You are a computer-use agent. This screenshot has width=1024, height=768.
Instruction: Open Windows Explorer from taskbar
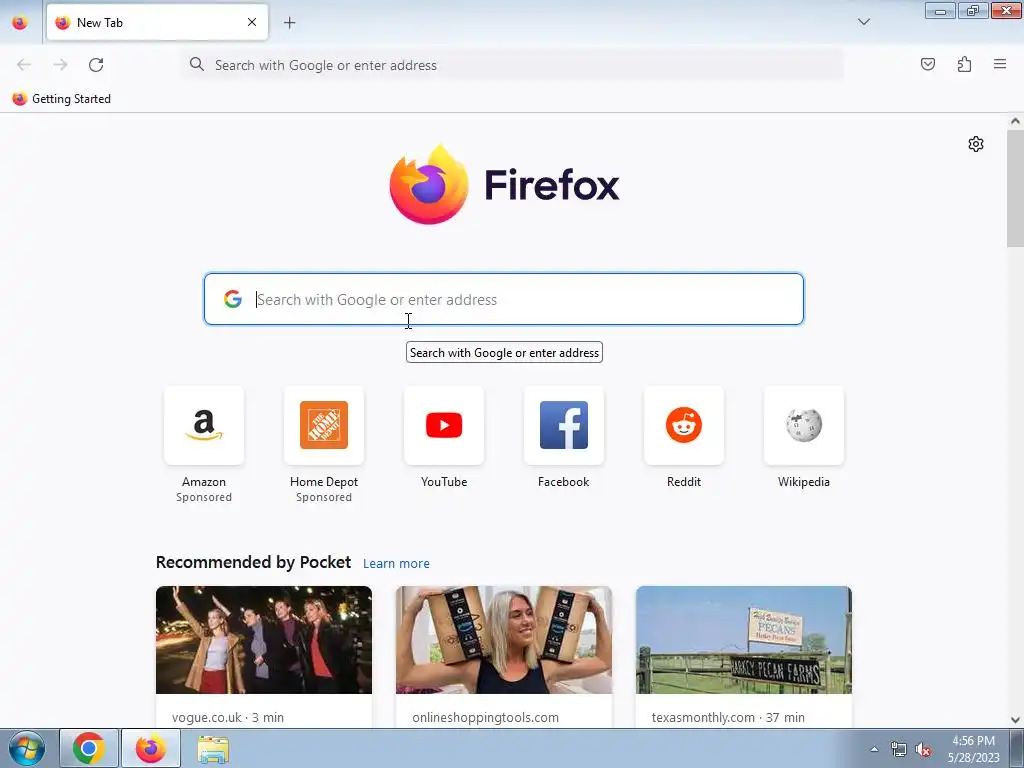pos(213,748)
